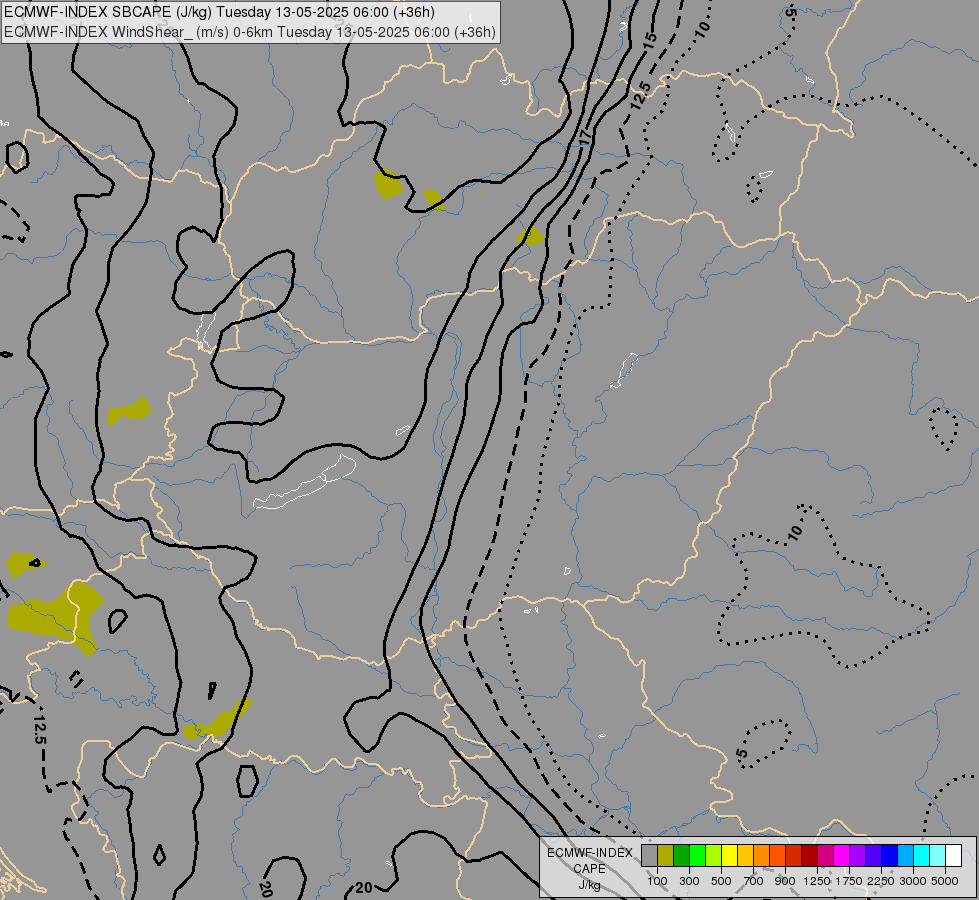Viewport: 979px width, 900px height.
Task: Click the 3000 legend value
Action: coord(913,881)
